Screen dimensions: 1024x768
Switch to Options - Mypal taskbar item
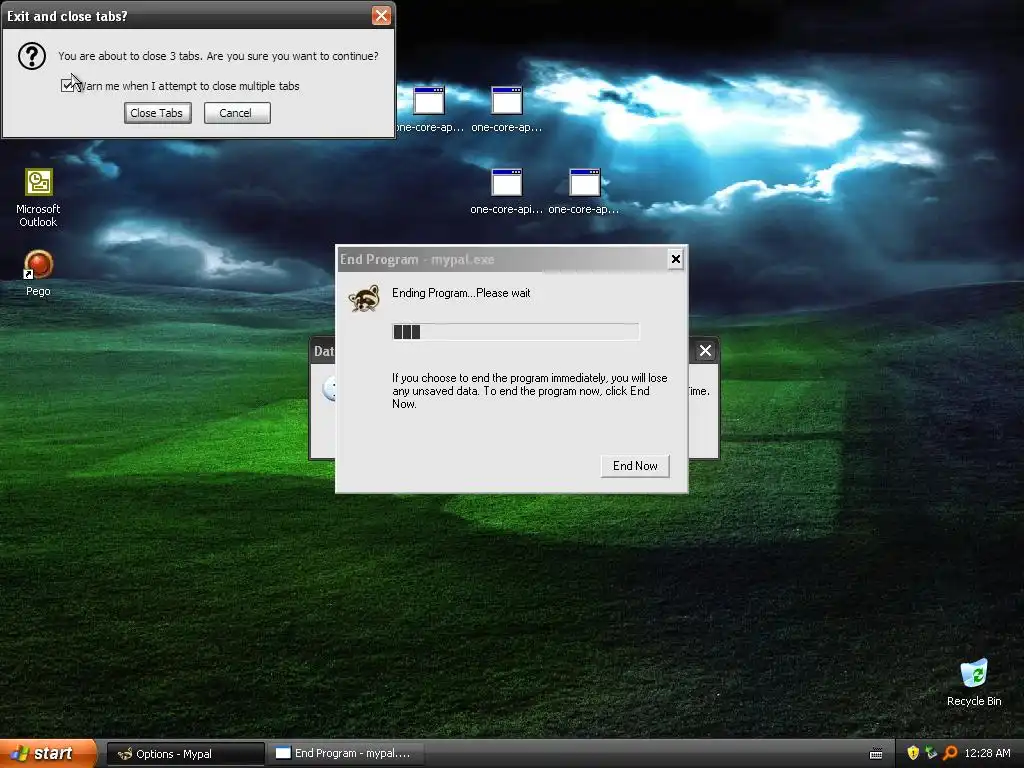pyautogui.click(x=186, y=754)
